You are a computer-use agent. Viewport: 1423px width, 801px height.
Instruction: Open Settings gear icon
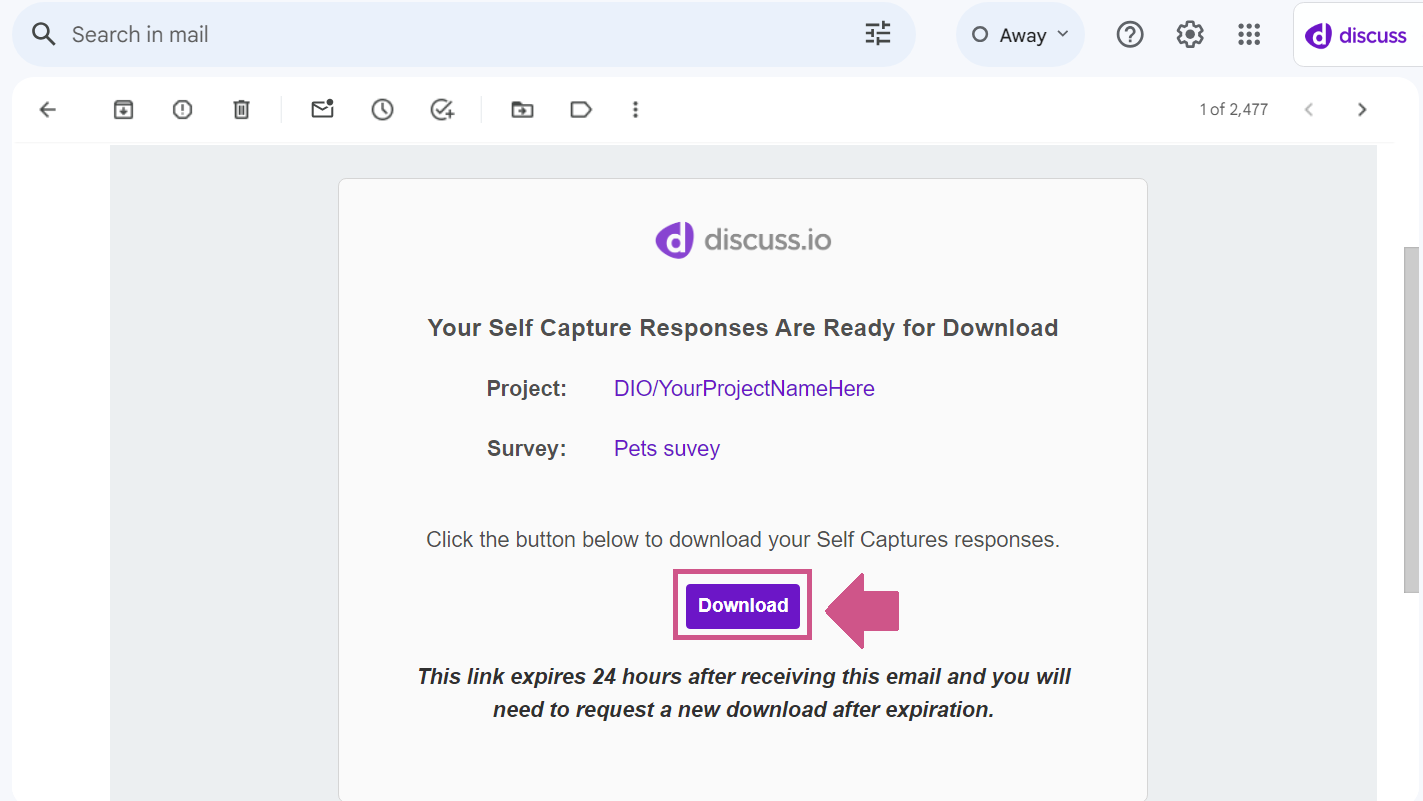tap(1190, 35)
